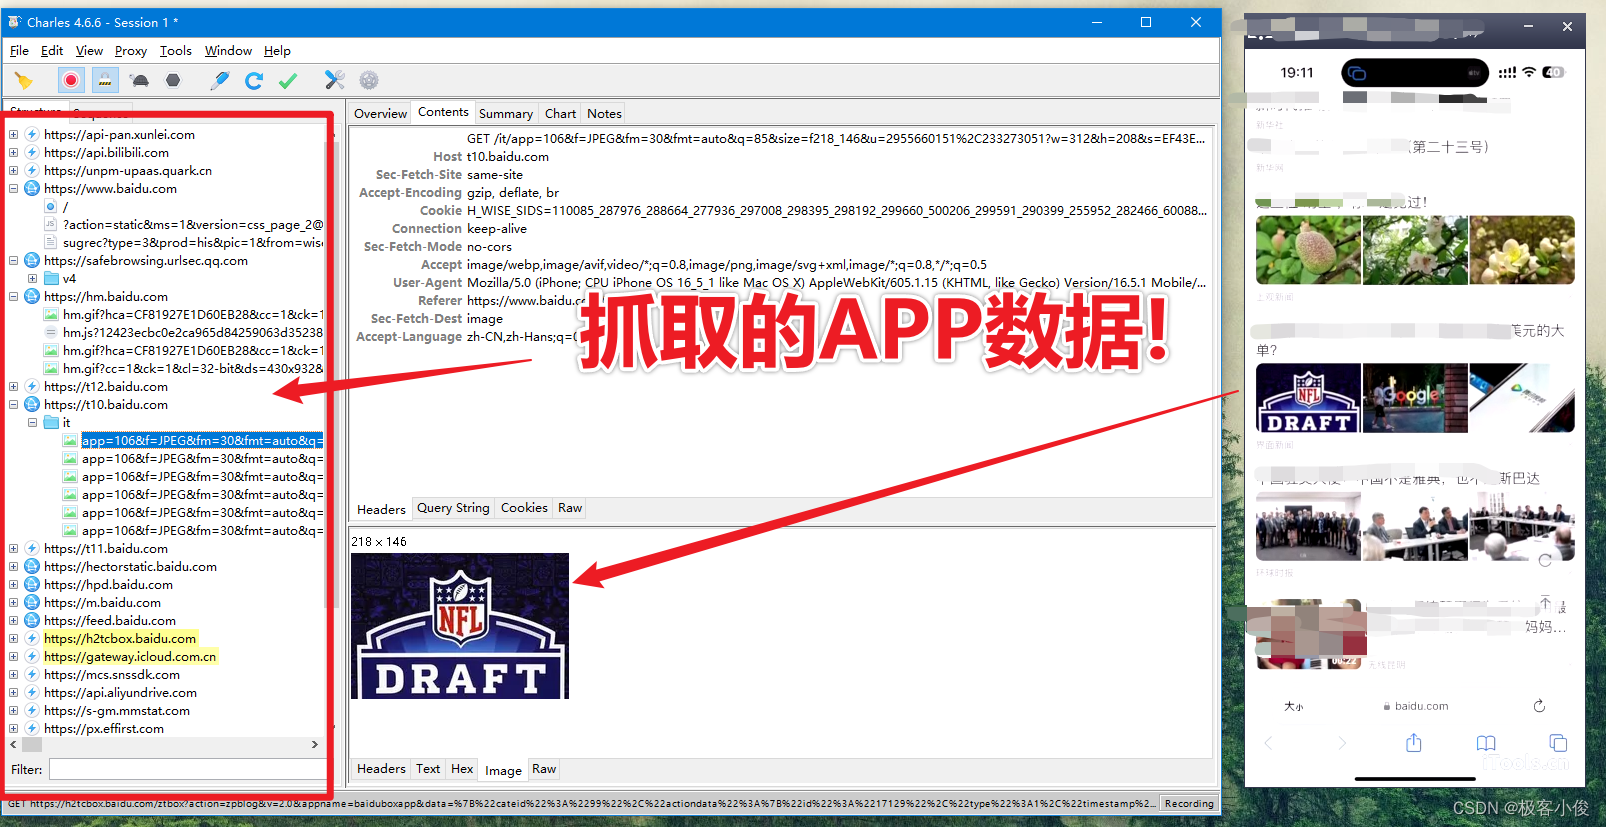Collapse the safebrowsing.urlsec.qq.com node

[13, 260]
